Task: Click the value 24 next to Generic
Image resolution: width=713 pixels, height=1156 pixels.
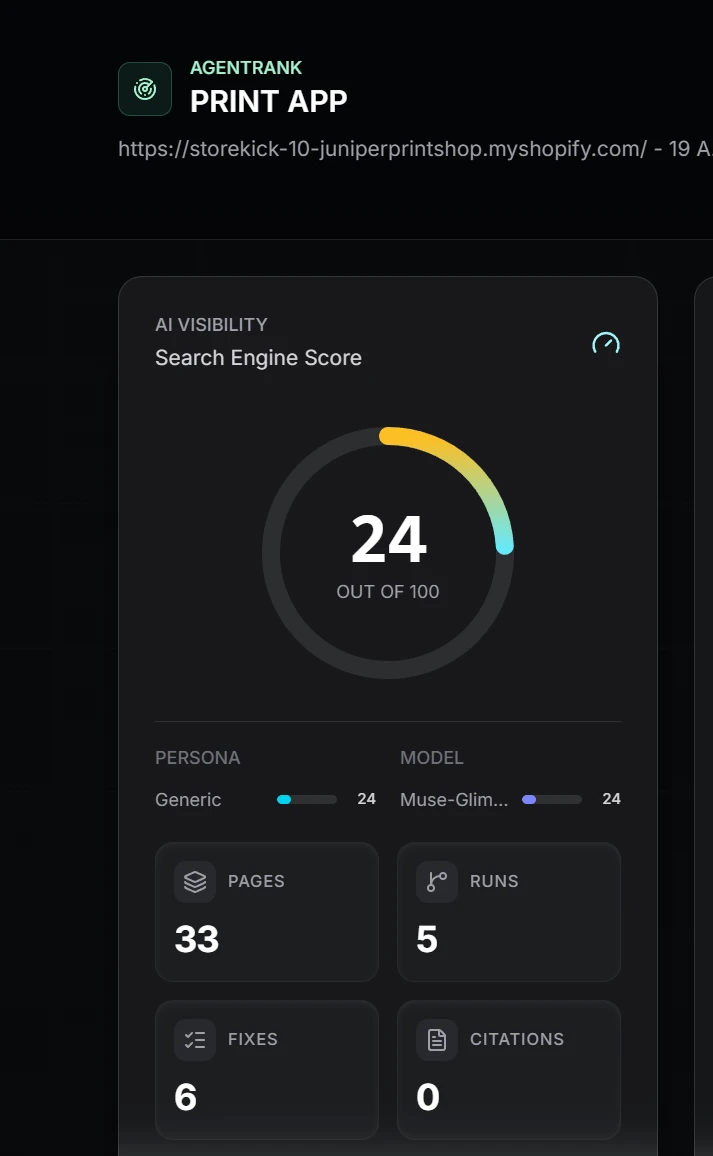Action: (x=366, y=799)
